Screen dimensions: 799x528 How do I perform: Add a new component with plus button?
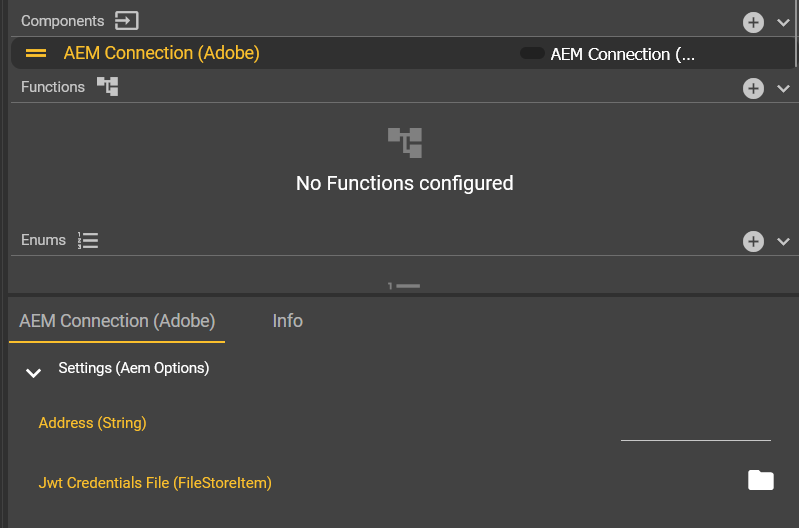pos(753,21)
